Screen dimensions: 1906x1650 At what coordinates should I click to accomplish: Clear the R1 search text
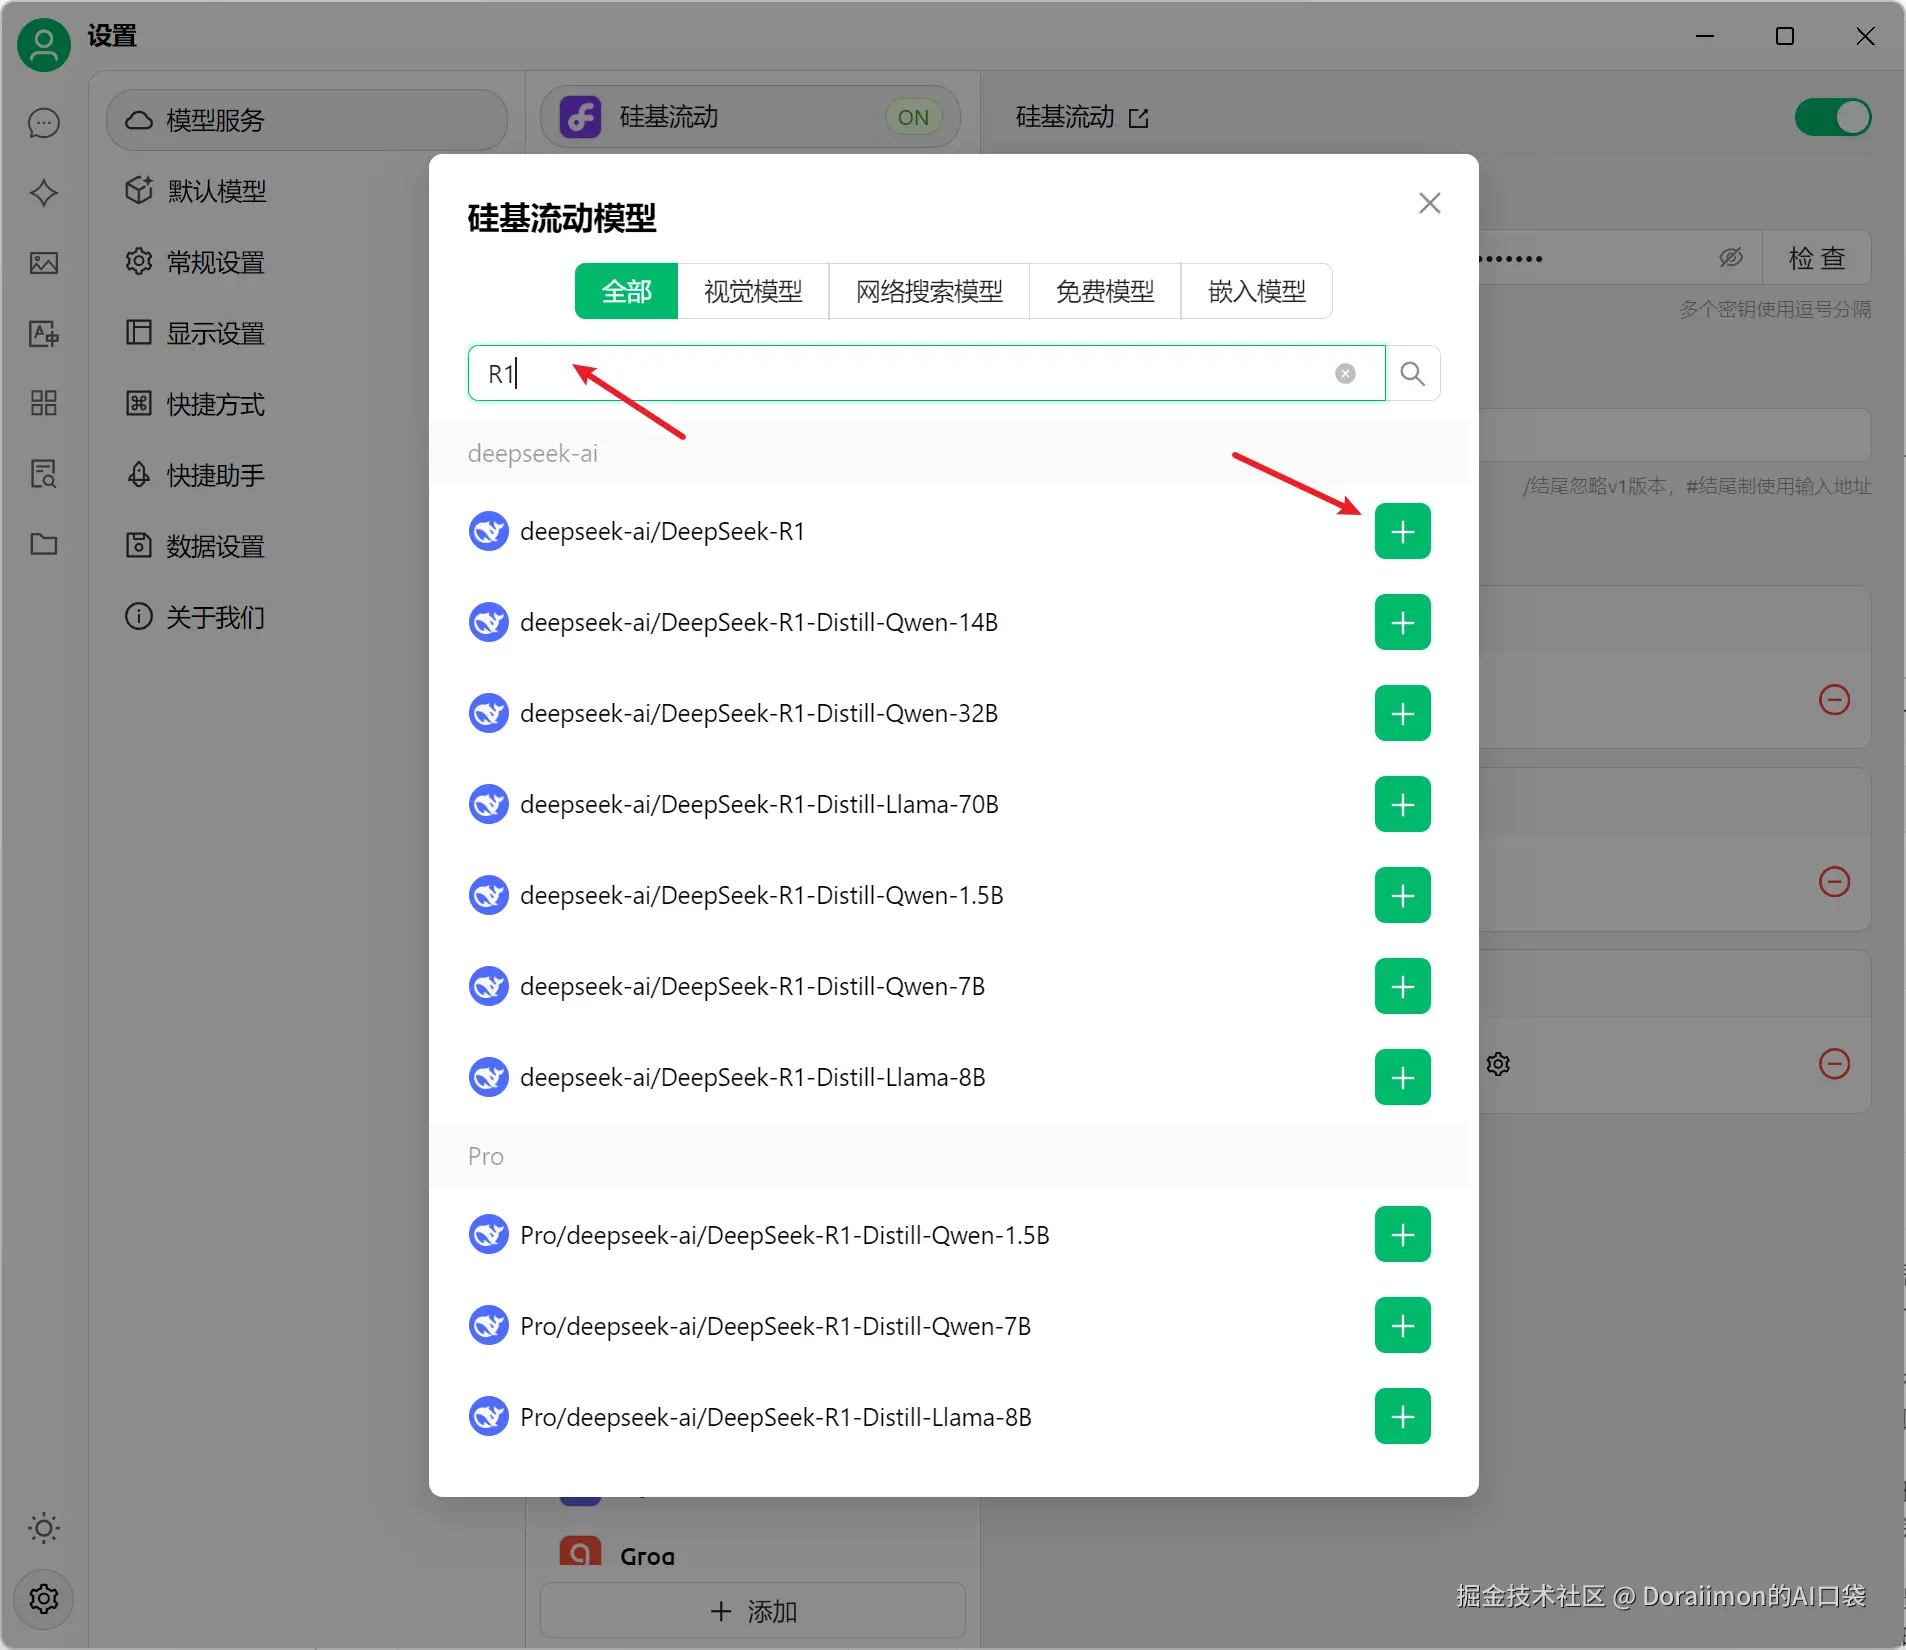(1345, 374)
